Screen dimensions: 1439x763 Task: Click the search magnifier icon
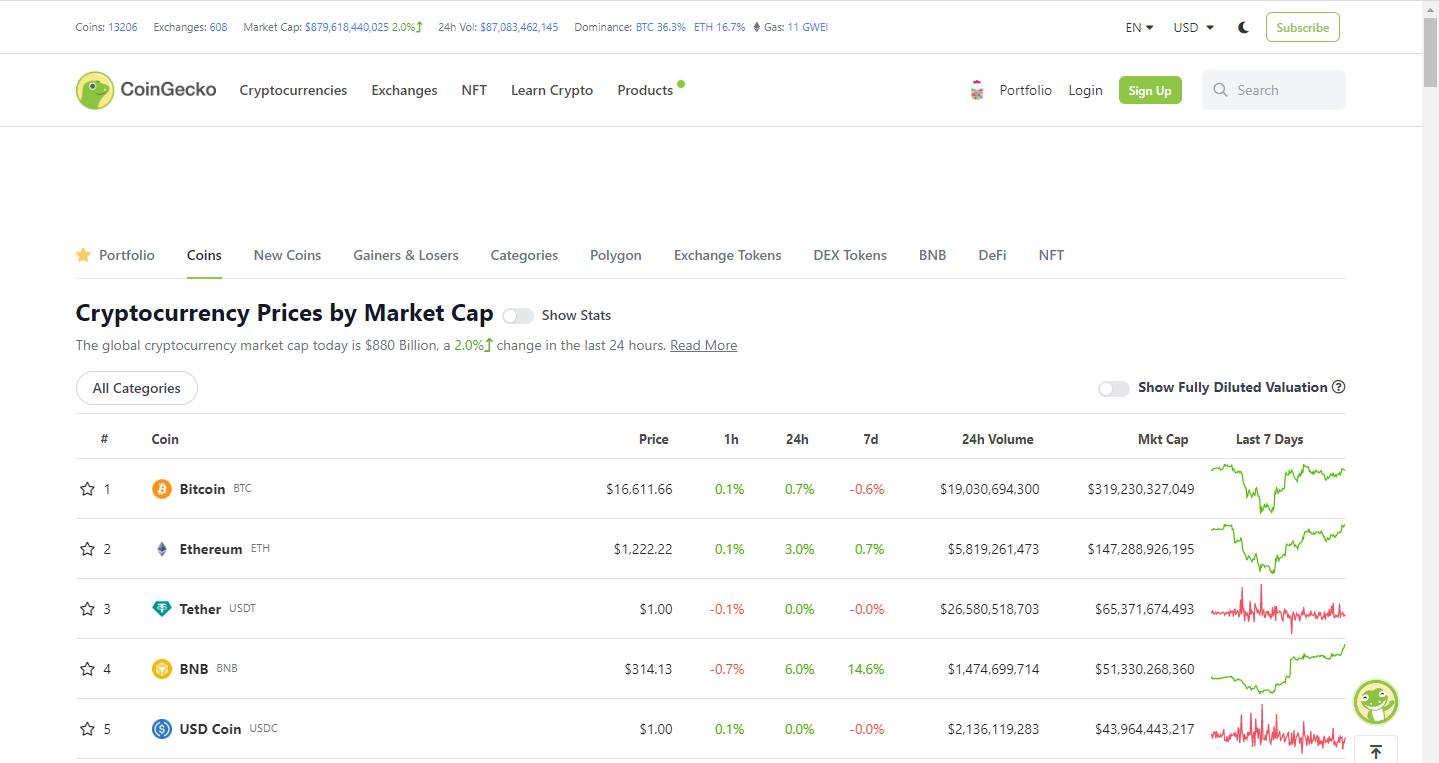(x=1220, y=90)
